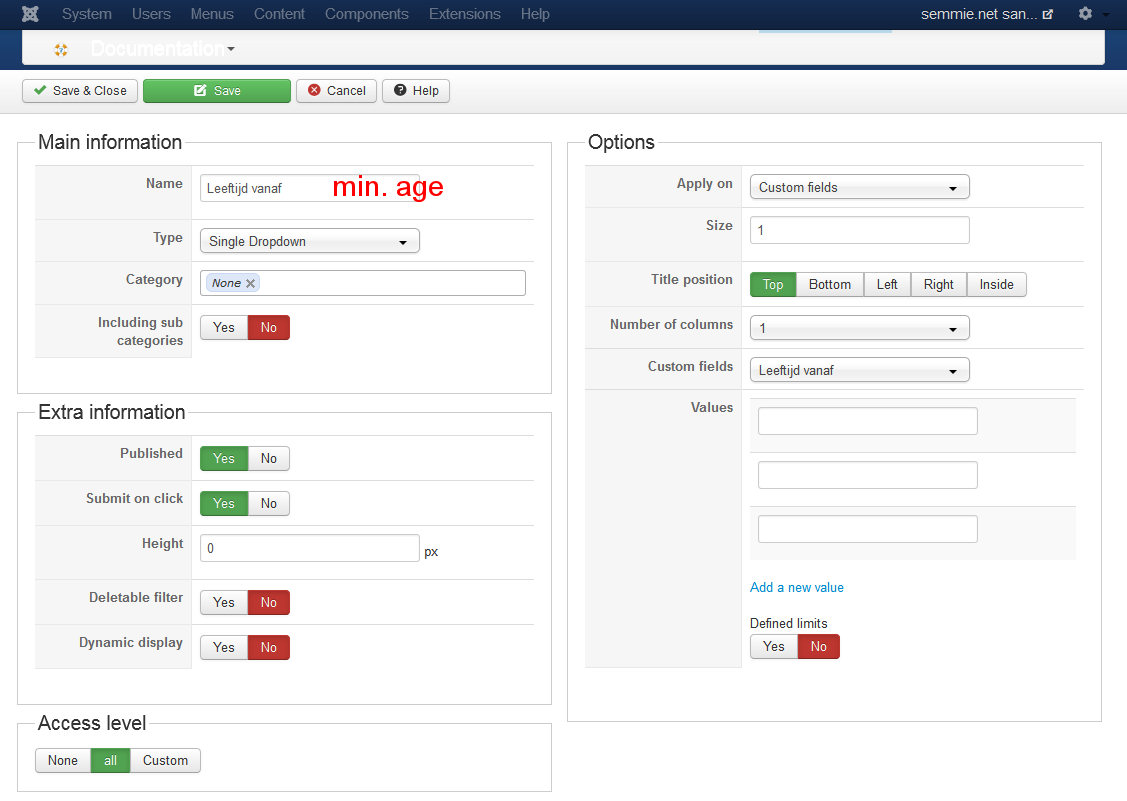Select all access level
This screenshot has height=801, width=1127.
pos(110,760)
